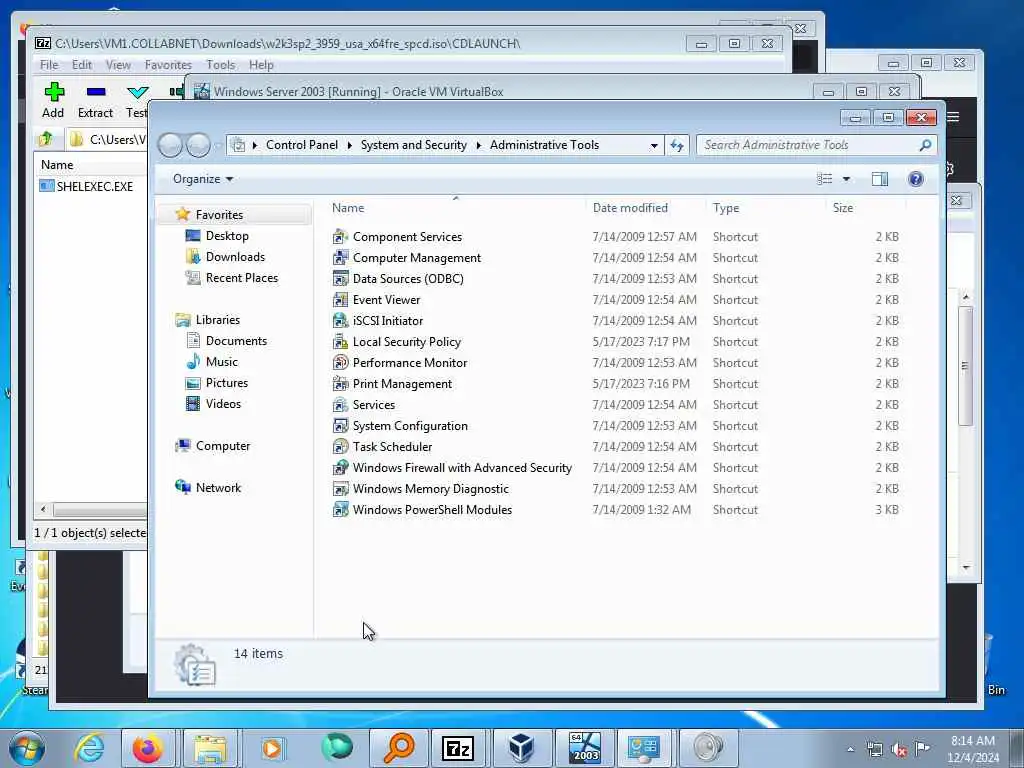
Task: Open the Edit menu in 7-Zip
Action: tap(82, 65)
